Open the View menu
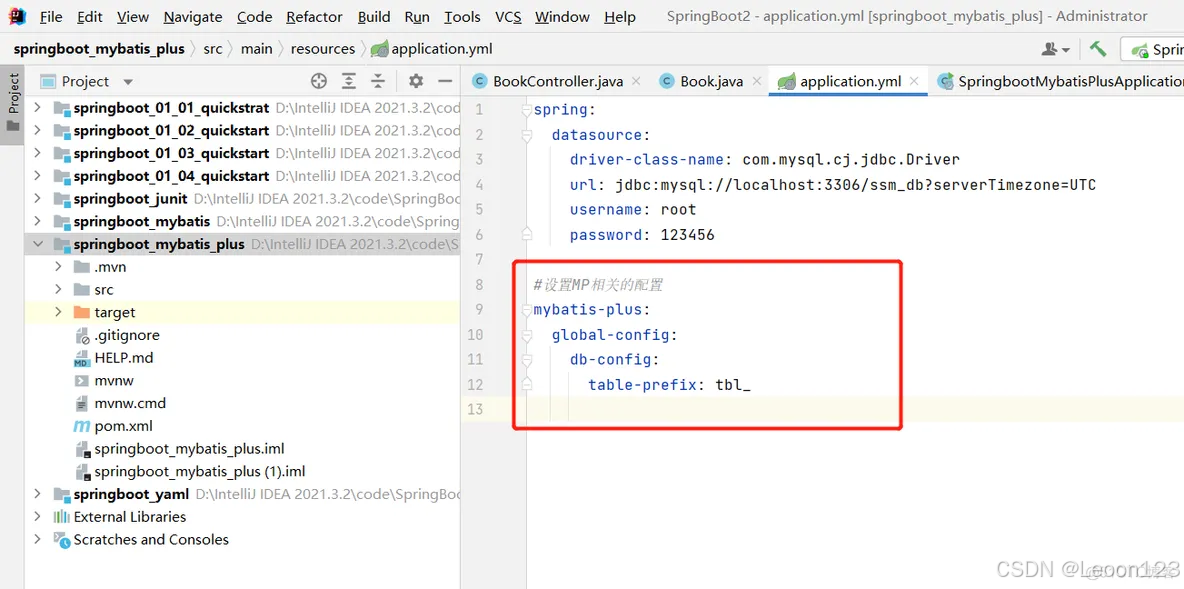Screen dimensions: 1184x589 coord(133,17)
